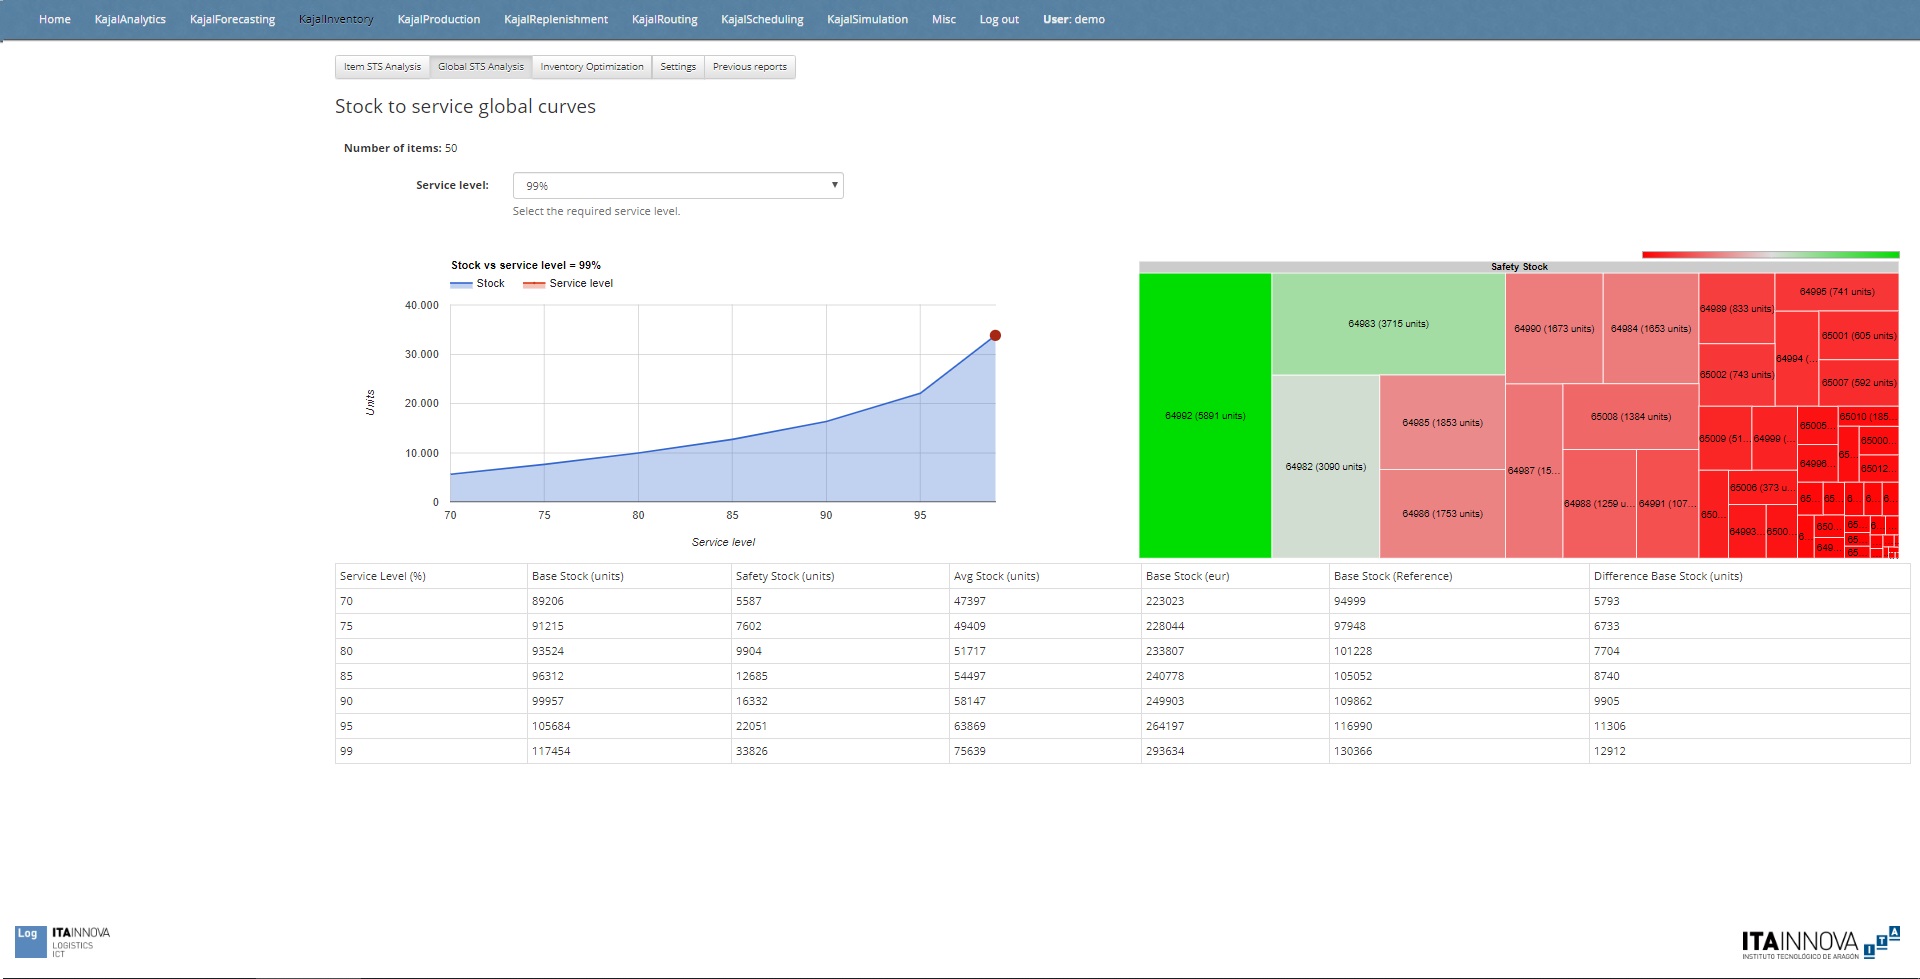Expand the Service level dropdown
The image size is (1920, 979).
click(678, 186)
